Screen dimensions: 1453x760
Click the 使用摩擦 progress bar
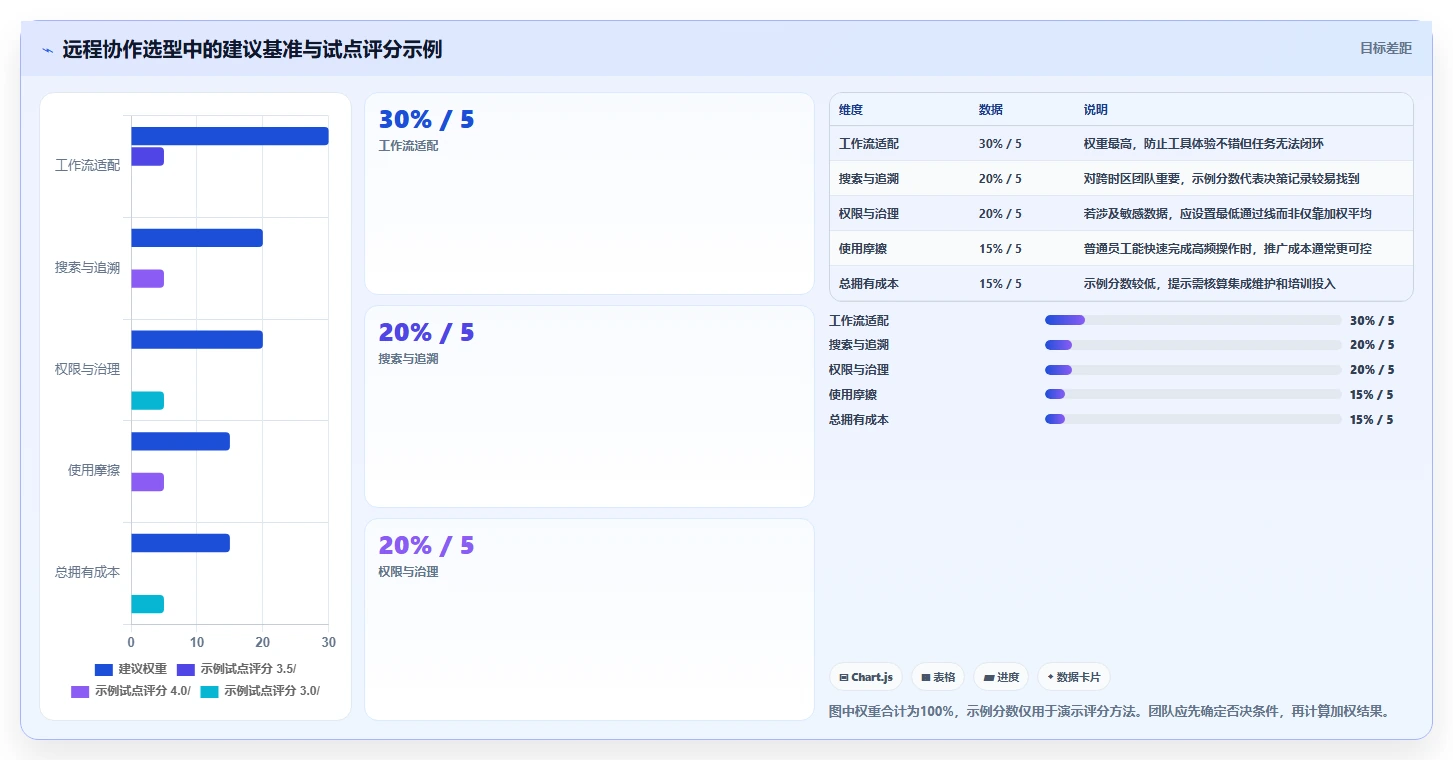1193,394
